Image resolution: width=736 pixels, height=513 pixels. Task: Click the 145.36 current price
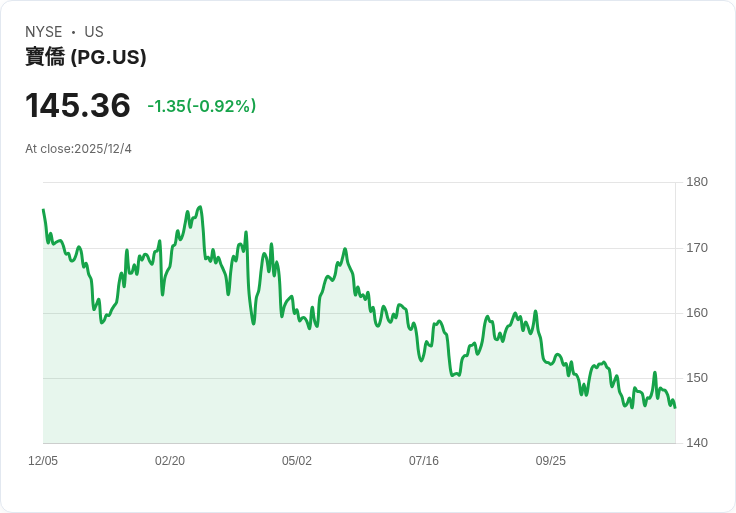point(78,106)
